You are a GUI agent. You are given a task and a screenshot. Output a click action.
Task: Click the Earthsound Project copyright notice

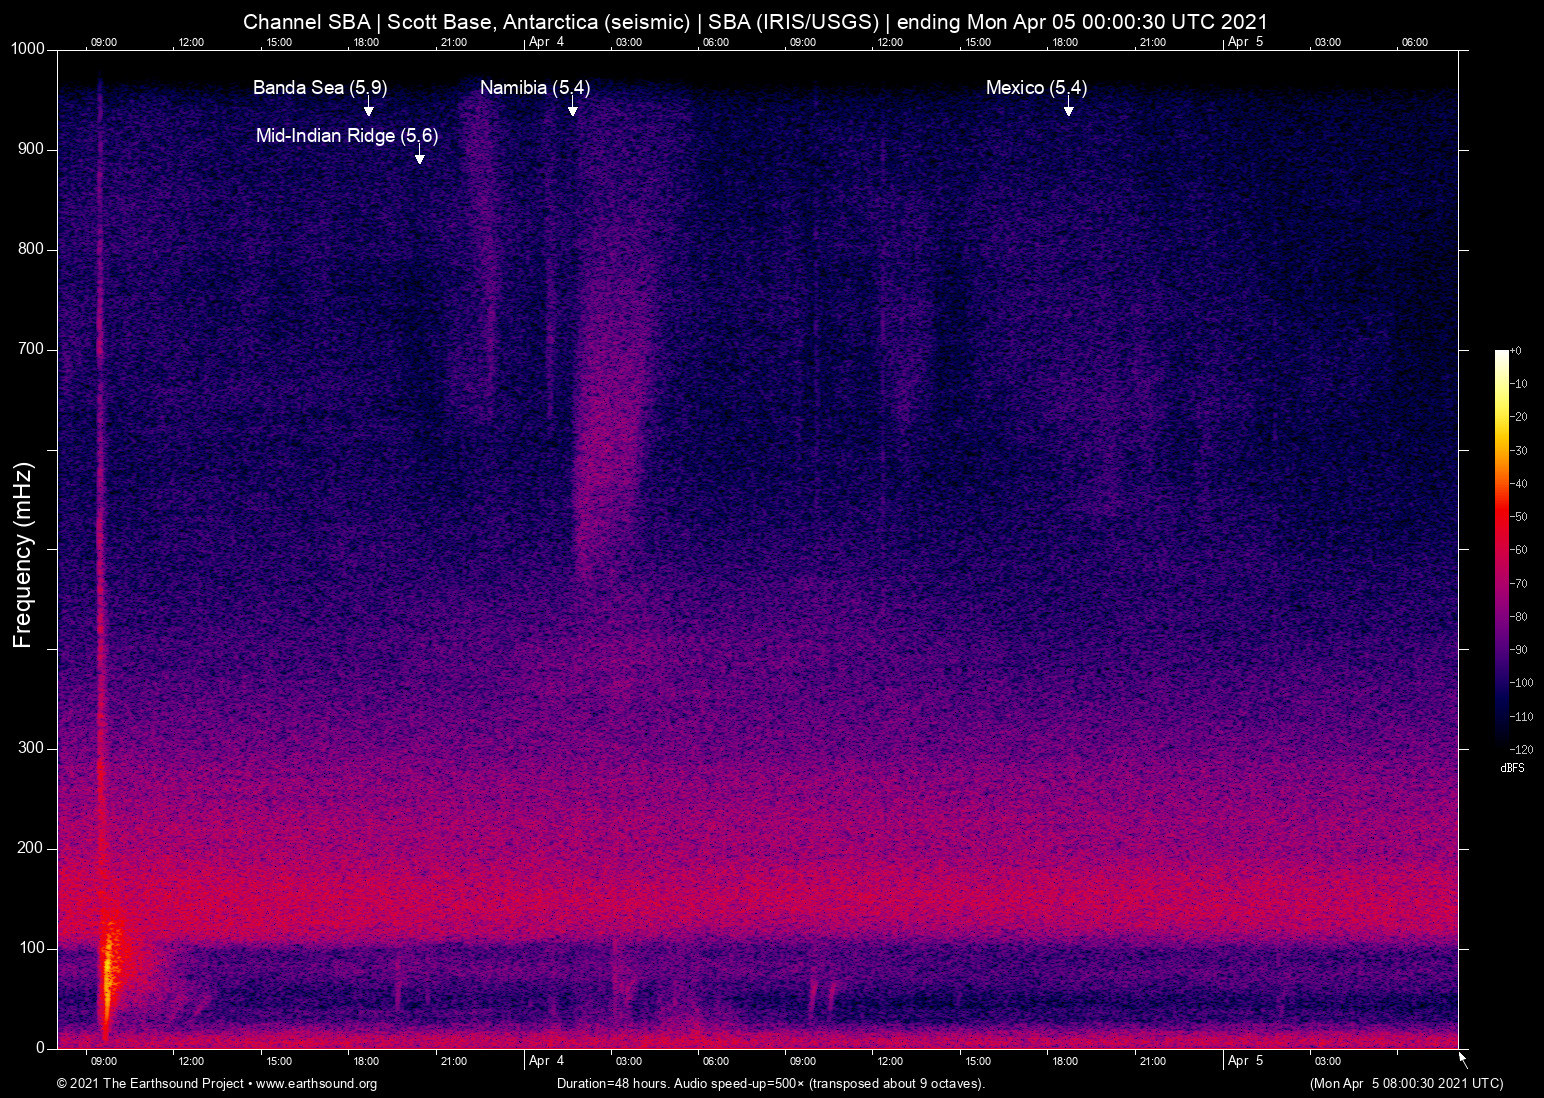[x=150, y=1084]
